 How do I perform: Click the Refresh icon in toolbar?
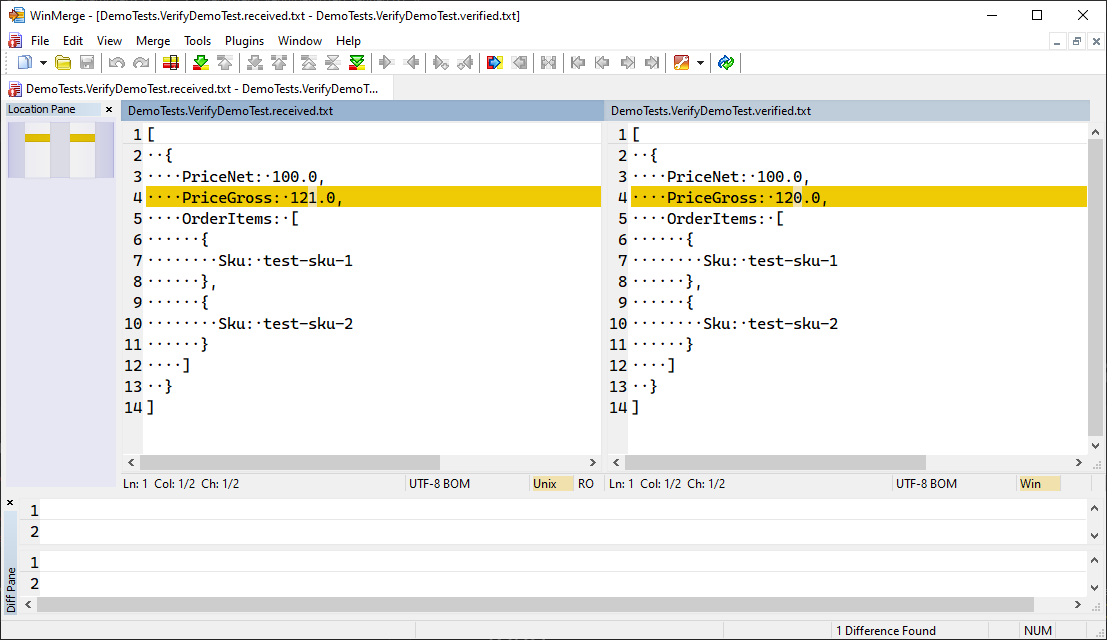click(726, 63)
